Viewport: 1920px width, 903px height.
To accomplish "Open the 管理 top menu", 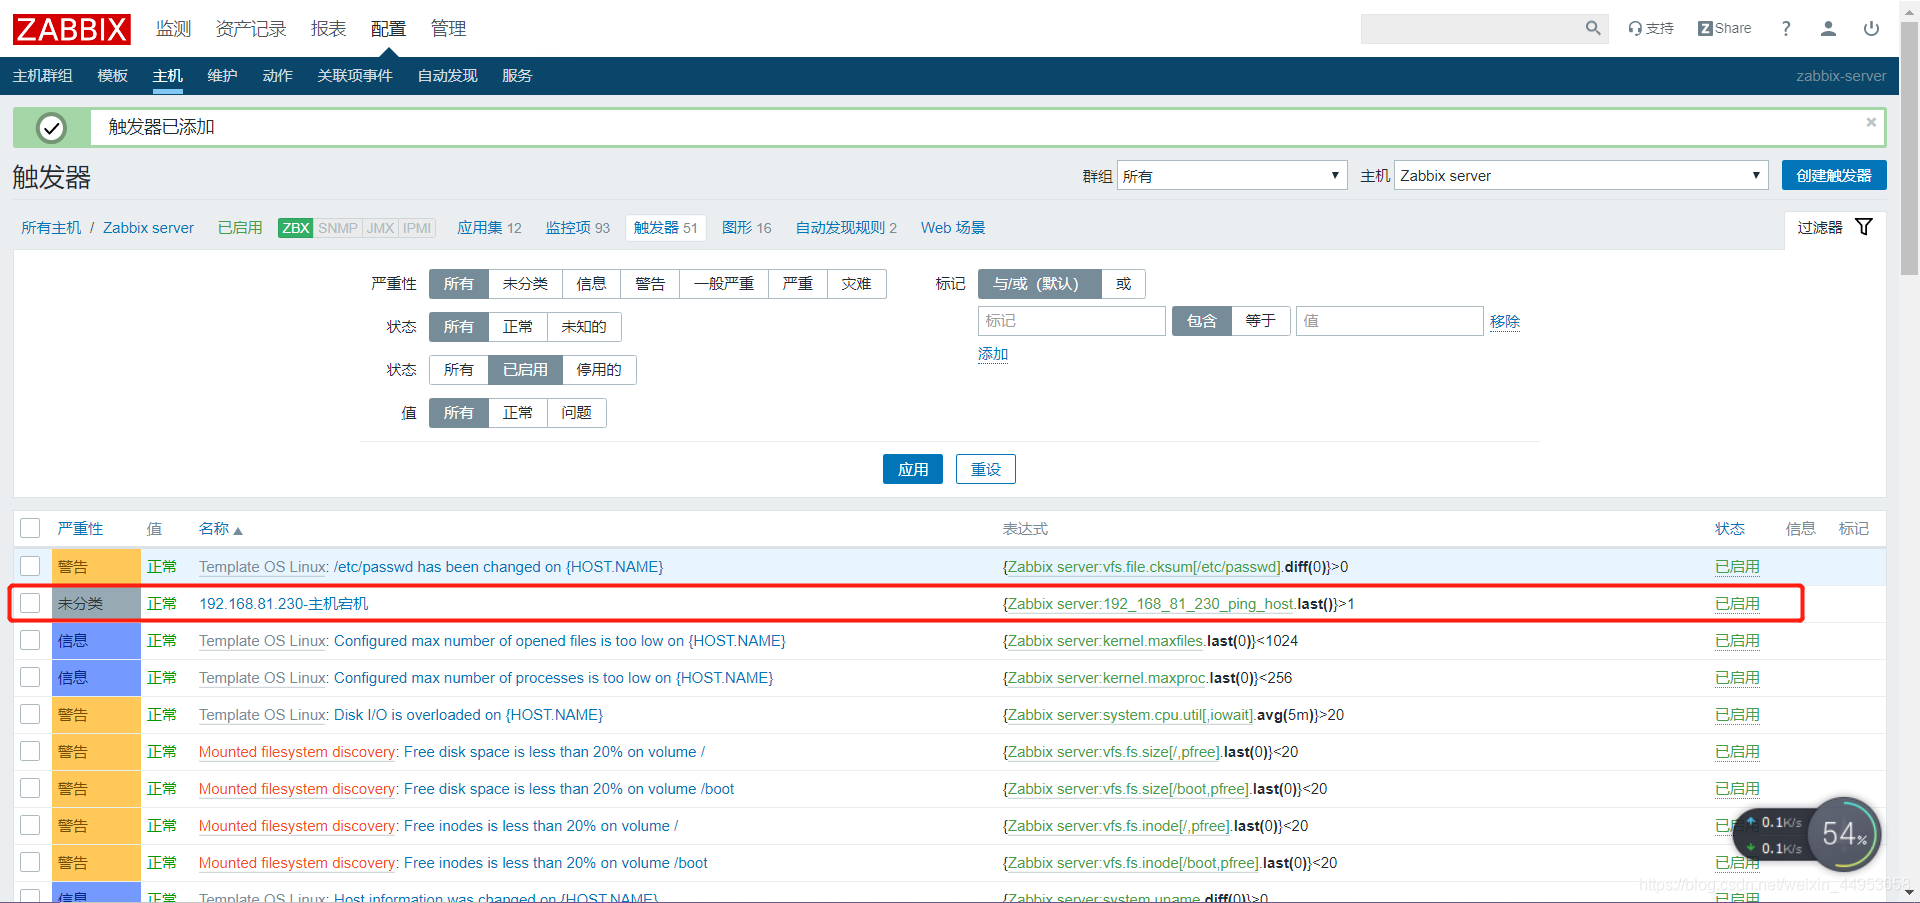I will click(x=448, y=29).
